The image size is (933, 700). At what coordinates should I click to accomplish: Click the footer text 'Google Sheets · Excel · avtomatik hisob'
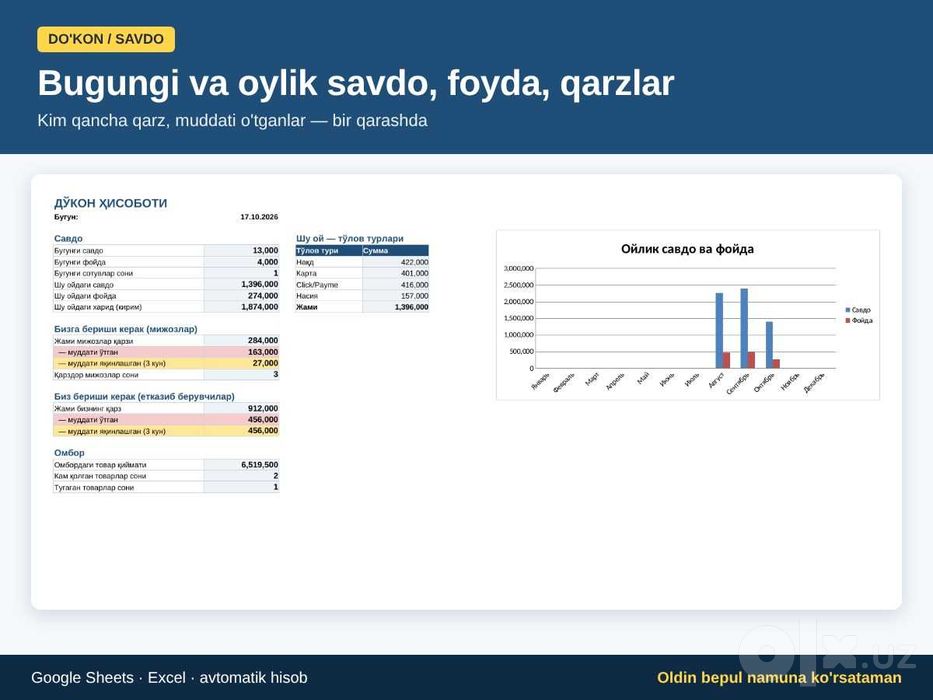point(170,678)
